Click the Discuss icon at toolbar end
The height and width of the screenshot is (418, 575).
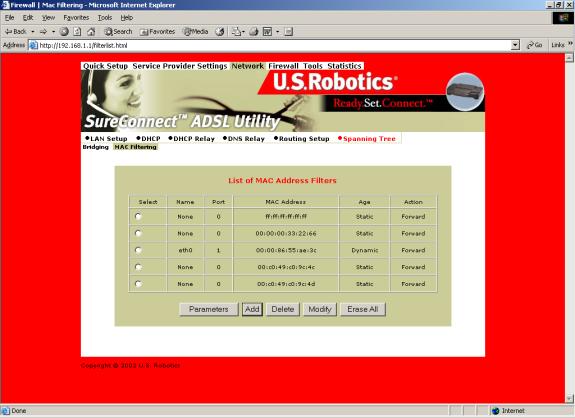point(289,32)
